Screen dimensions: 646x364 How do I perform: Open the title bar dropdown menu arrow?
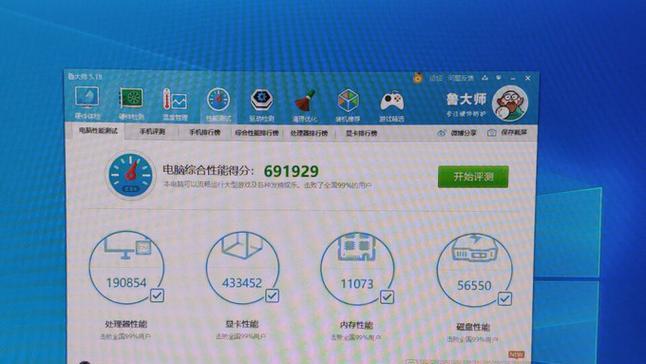coord(499,78)
